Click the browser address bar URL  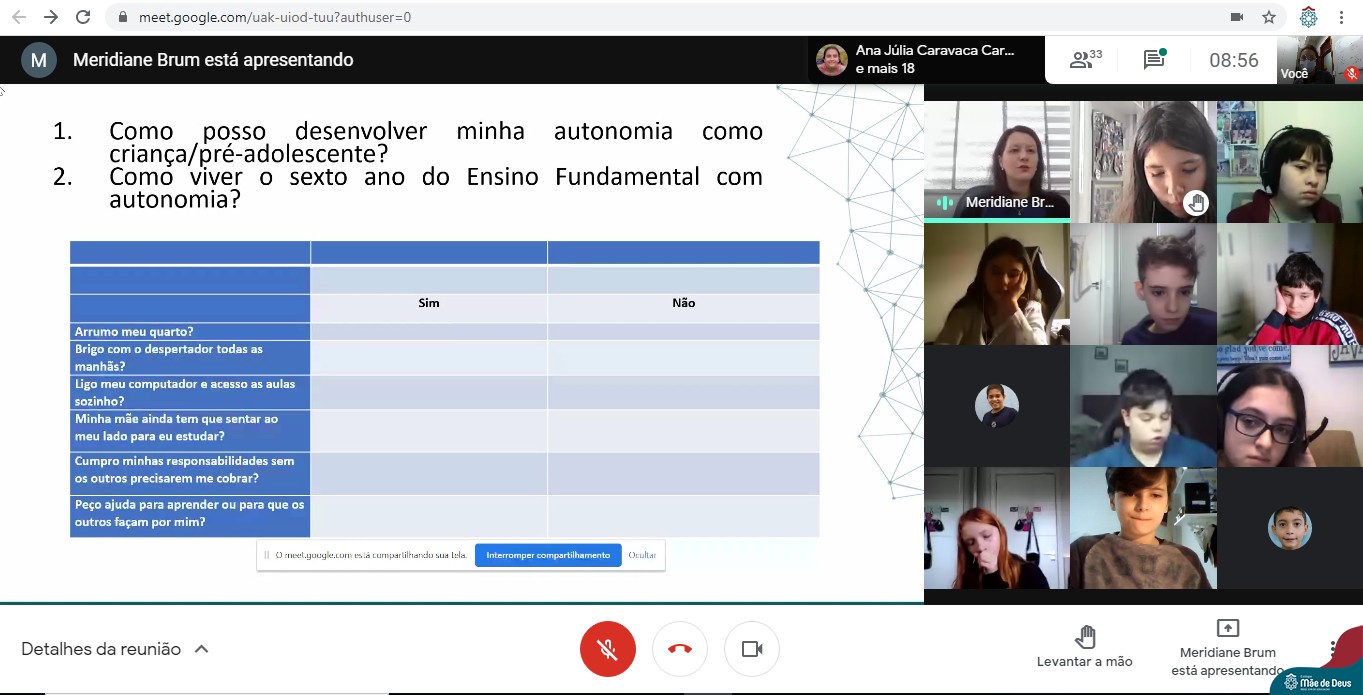275,17
